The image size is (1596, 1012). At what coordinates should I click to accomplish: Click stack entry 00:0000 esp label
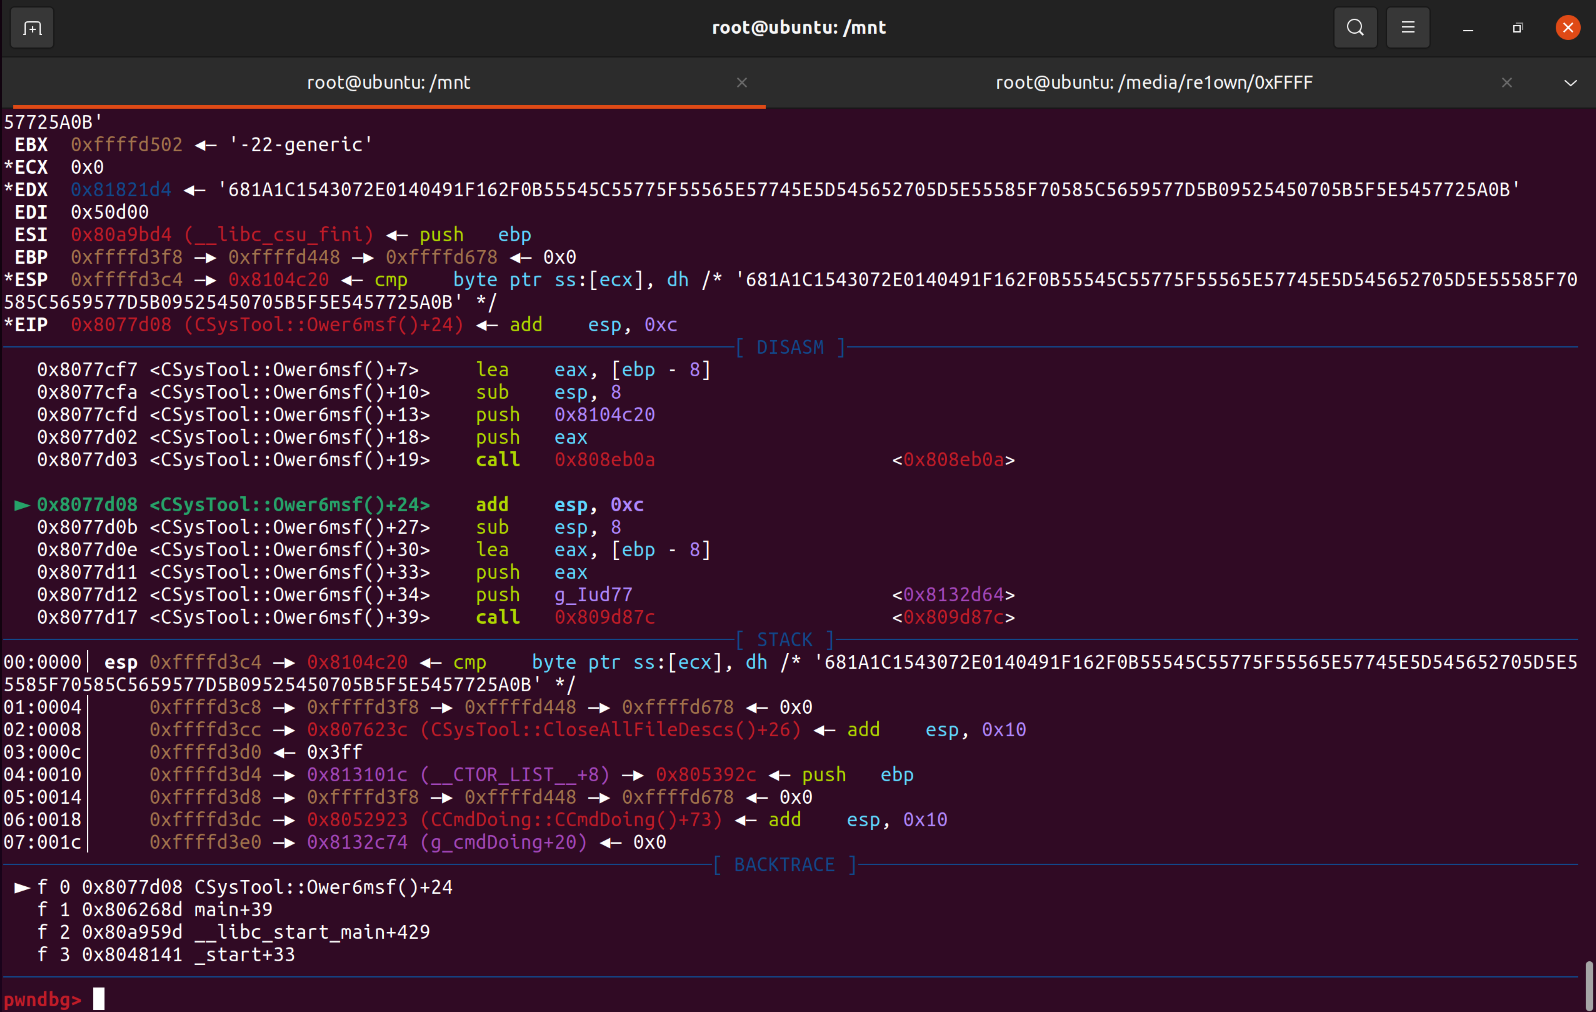coord(121,662)
